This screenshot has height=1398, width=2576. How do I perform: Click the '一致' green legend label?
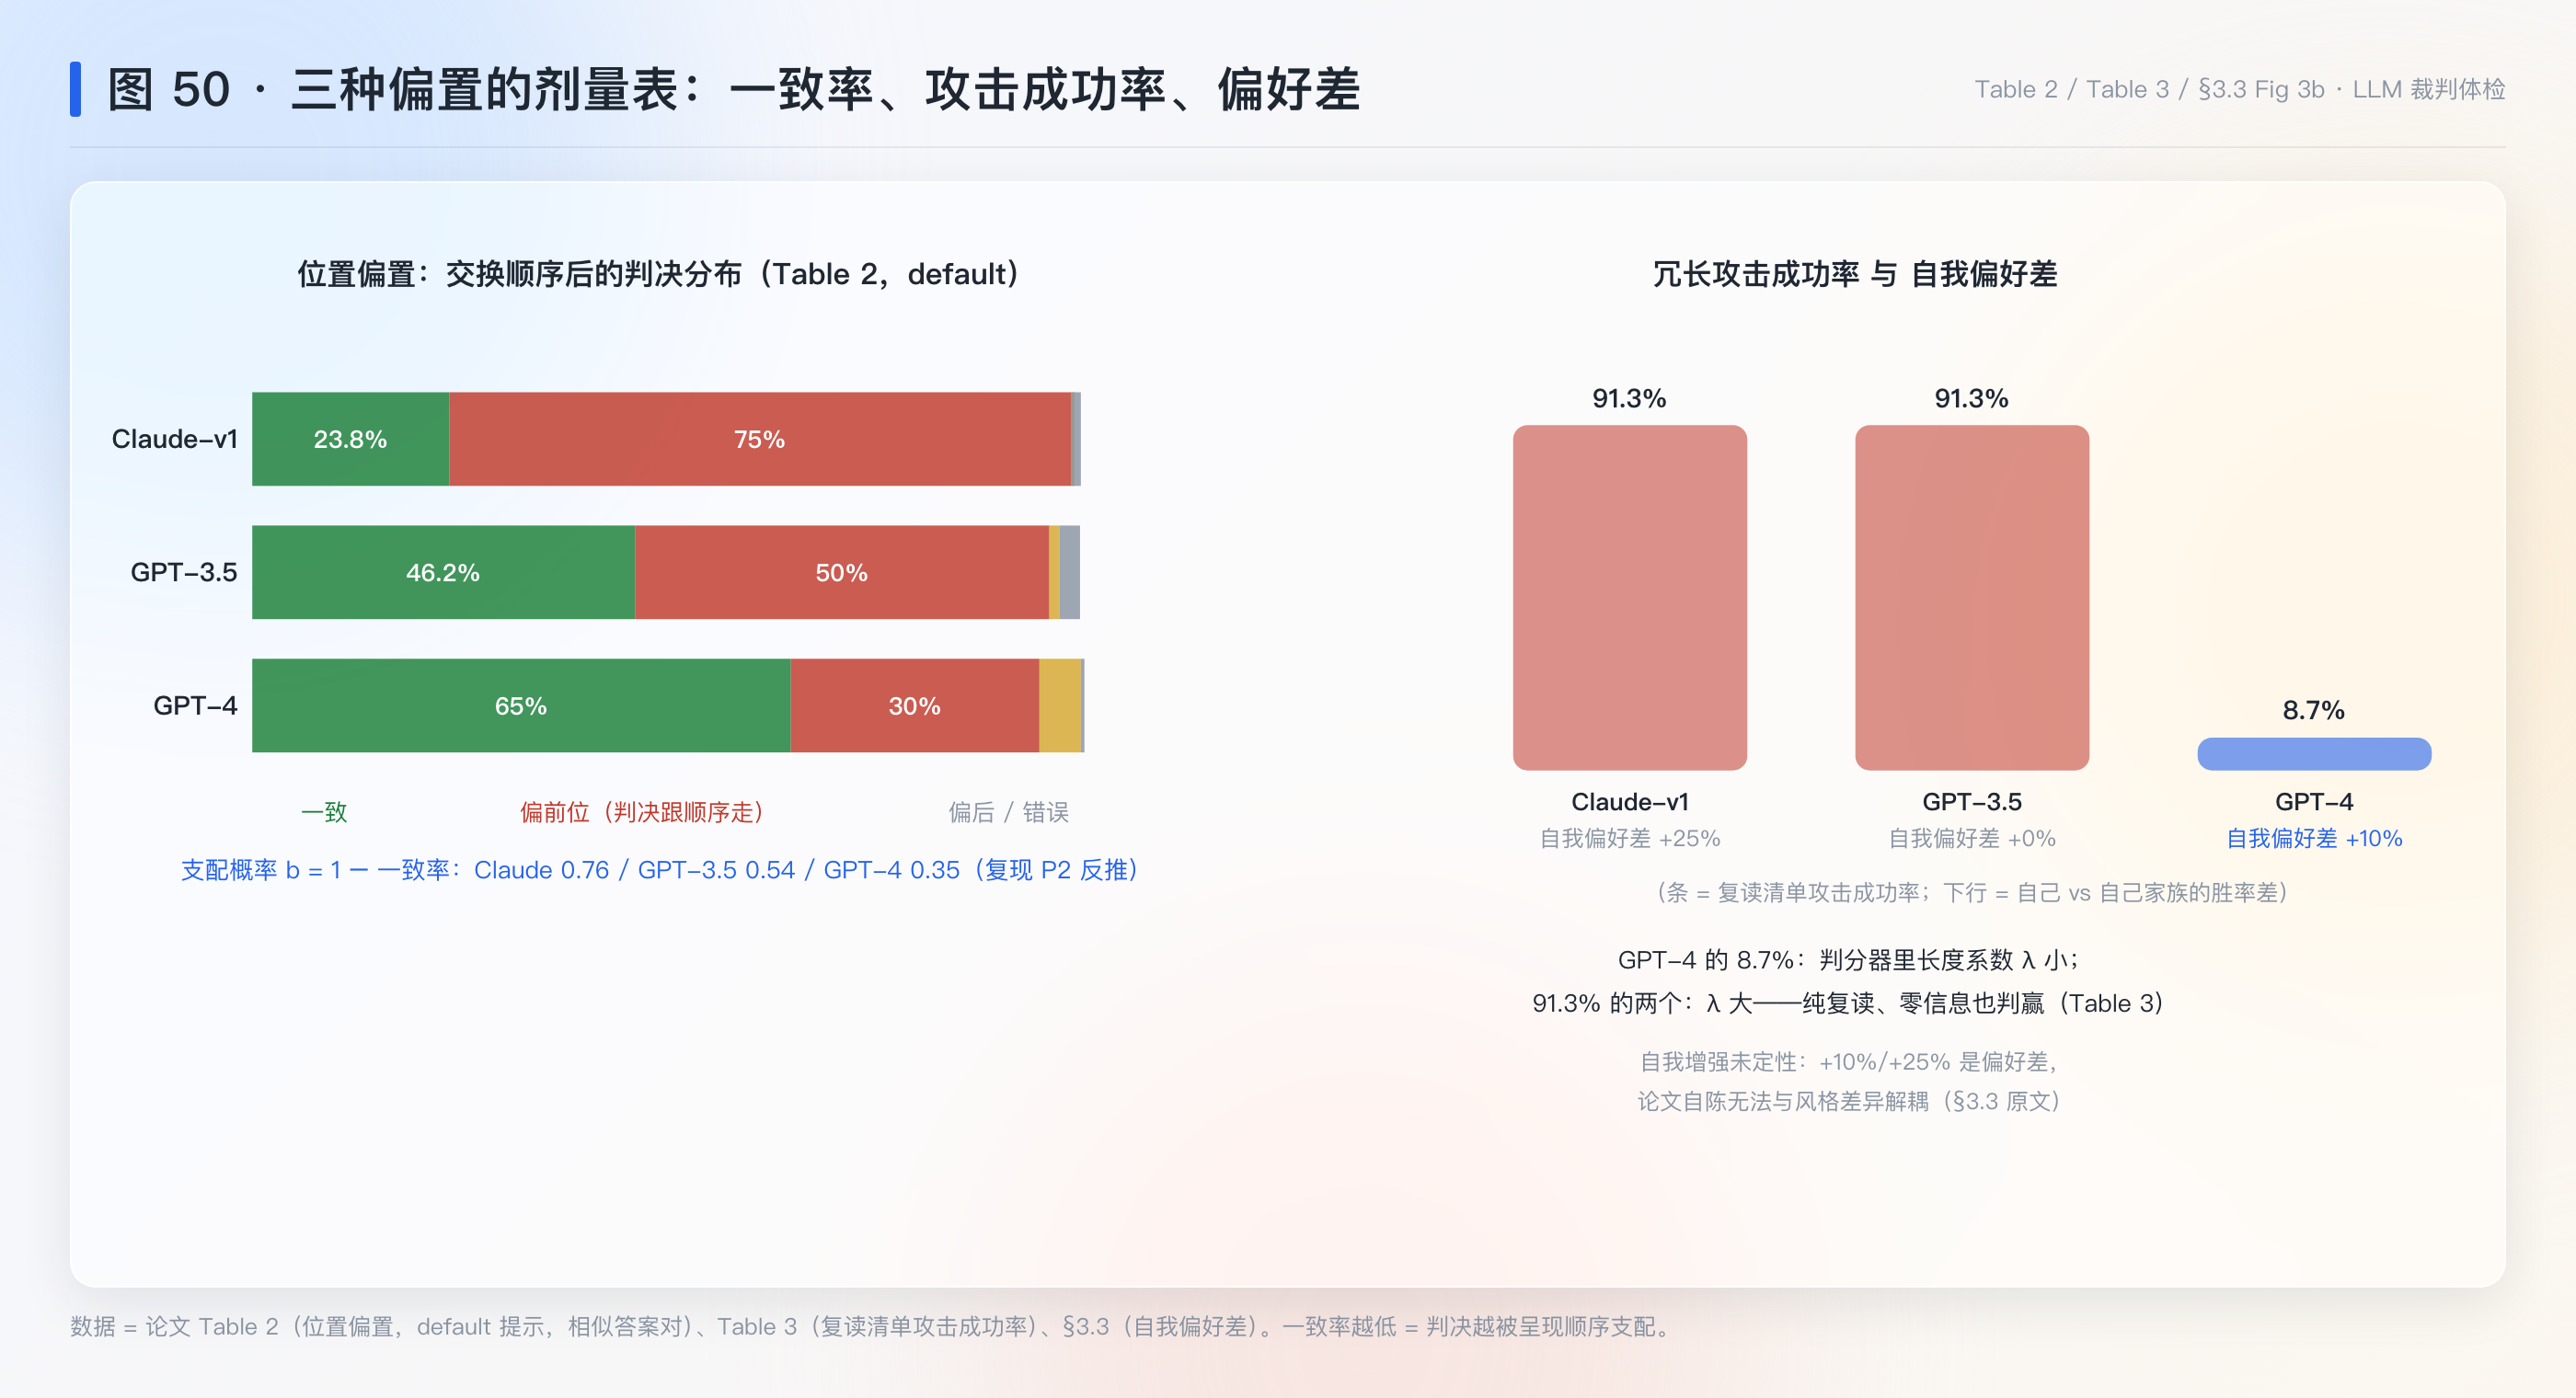click(324, 812)
